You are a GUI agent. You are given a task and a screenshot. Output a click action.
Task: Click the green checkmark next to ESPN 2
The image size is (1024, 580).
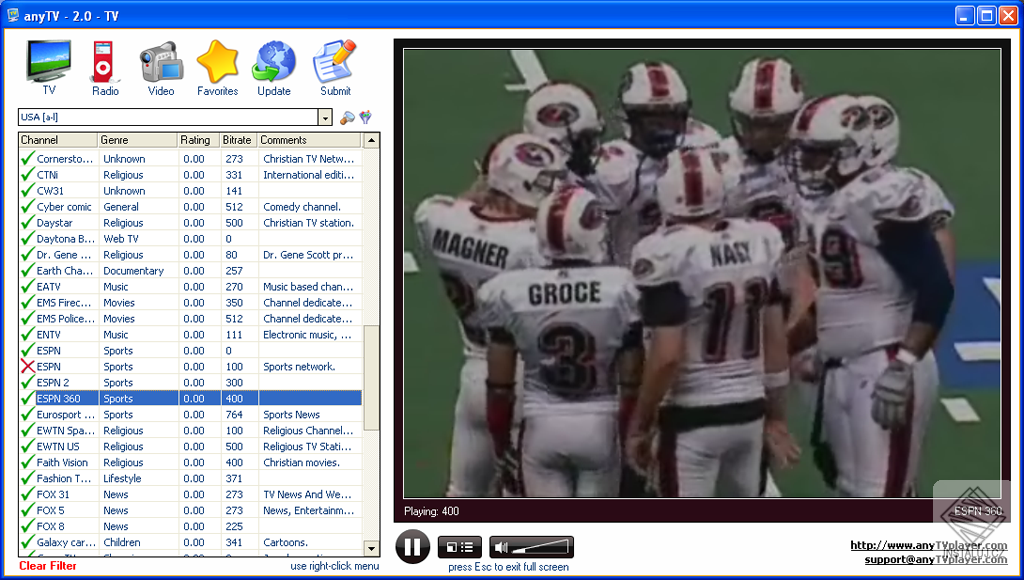27,383
